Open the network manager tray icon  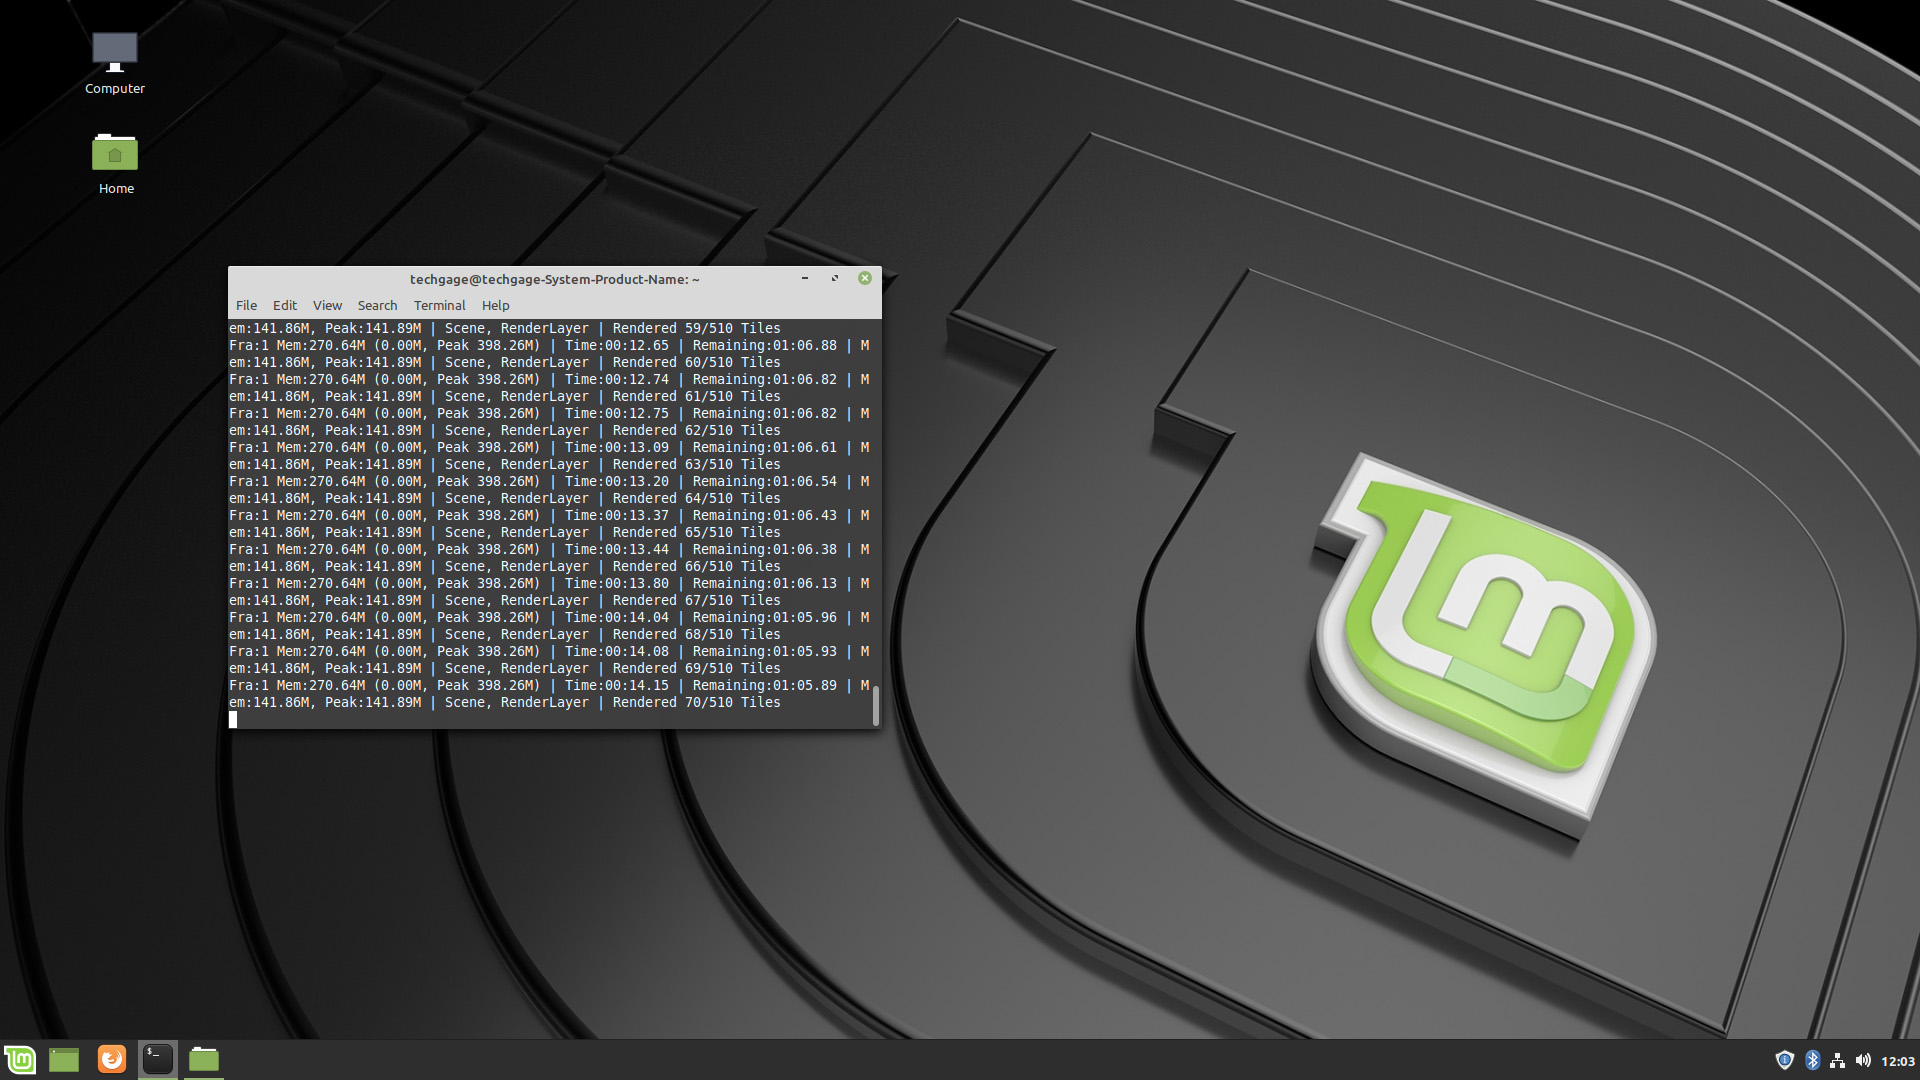[1840, 1059]
